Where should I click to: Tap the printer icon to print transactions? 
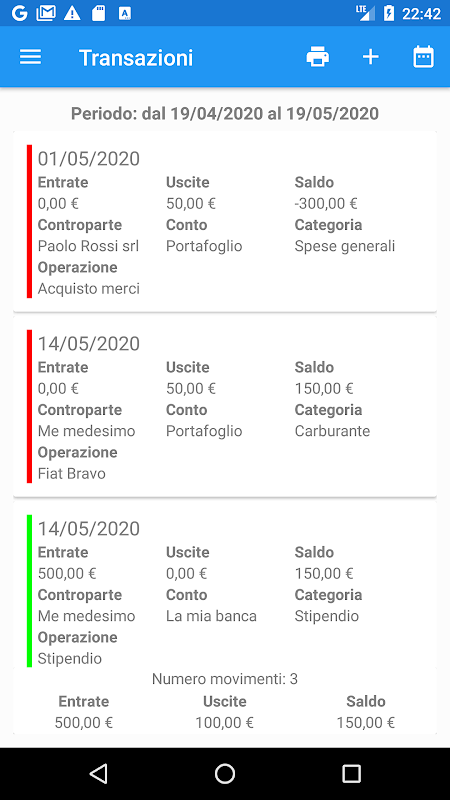(x=317, y=57)
